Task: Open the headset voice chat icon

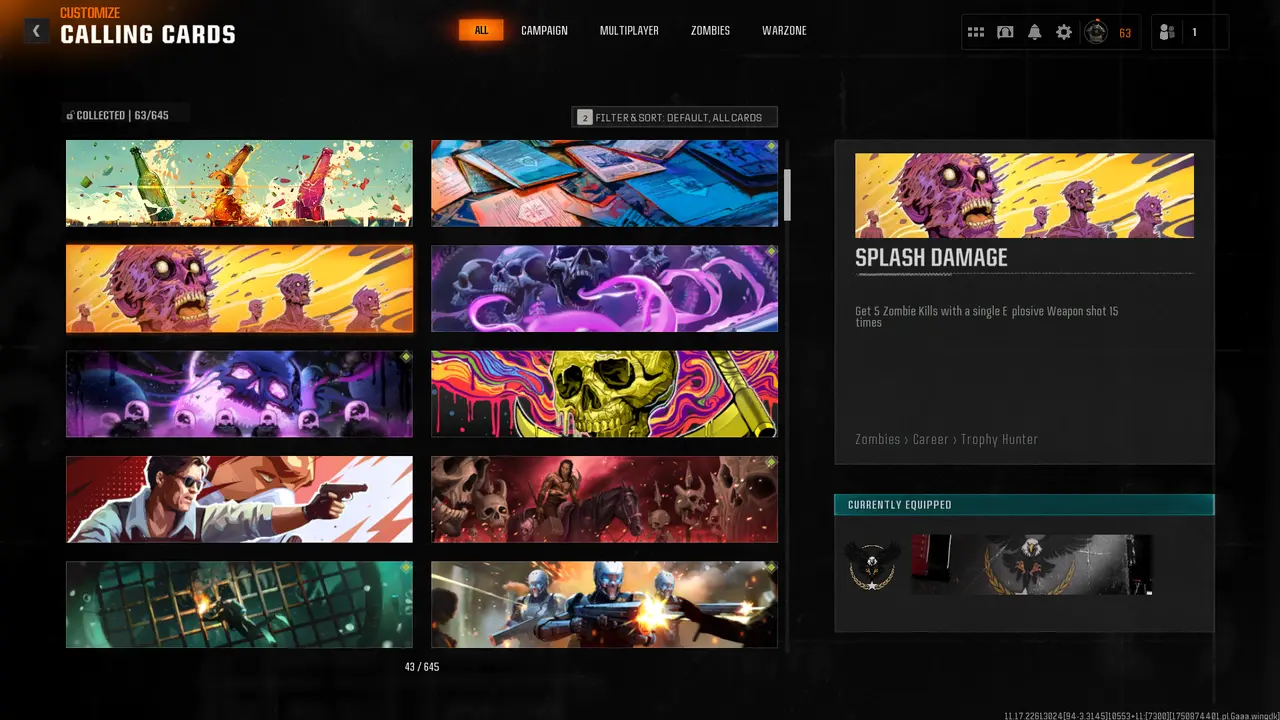Action: tap(1005, 32)
